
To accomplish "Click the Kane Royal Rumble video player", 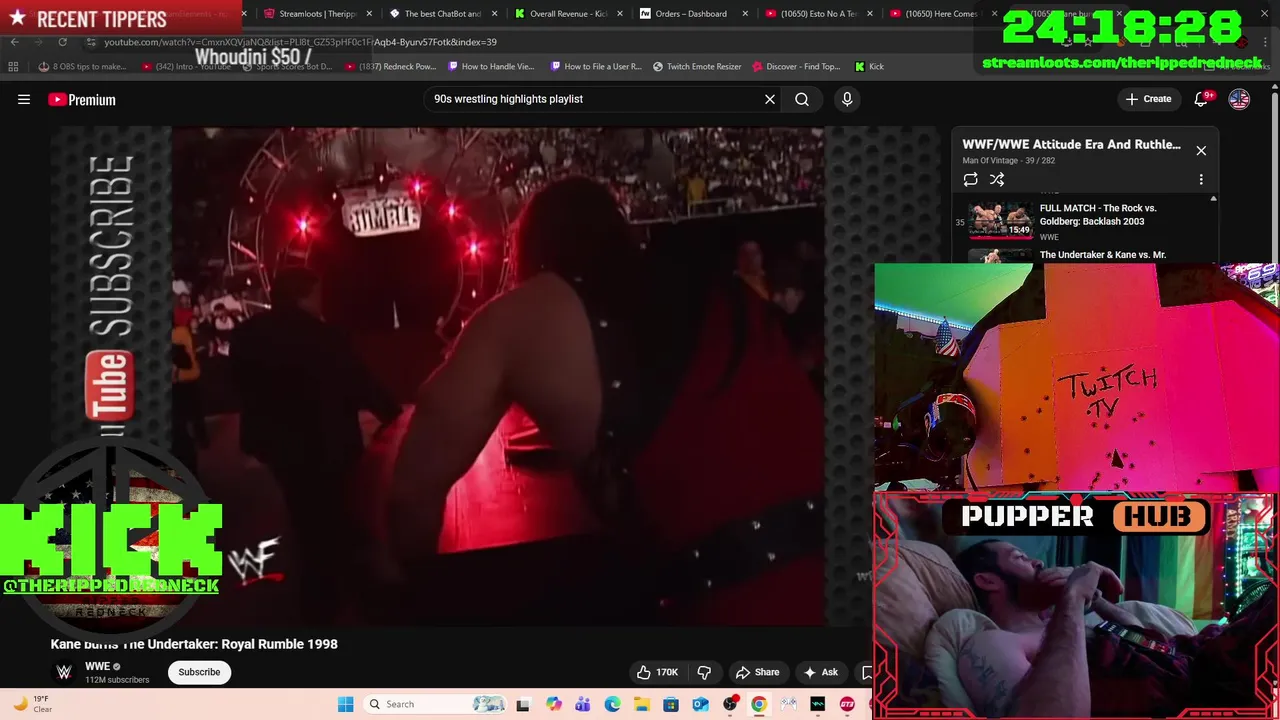I will tap(497, 376).
